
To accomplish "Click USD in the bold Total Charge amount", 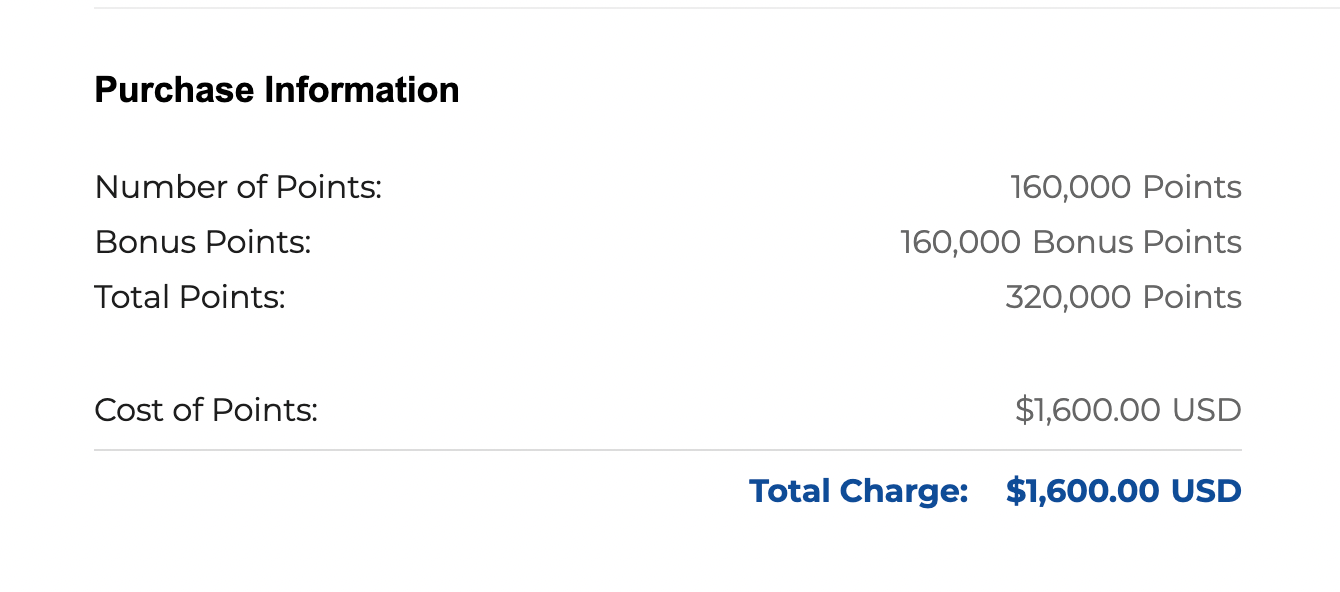I will (x=1206, y=491).
